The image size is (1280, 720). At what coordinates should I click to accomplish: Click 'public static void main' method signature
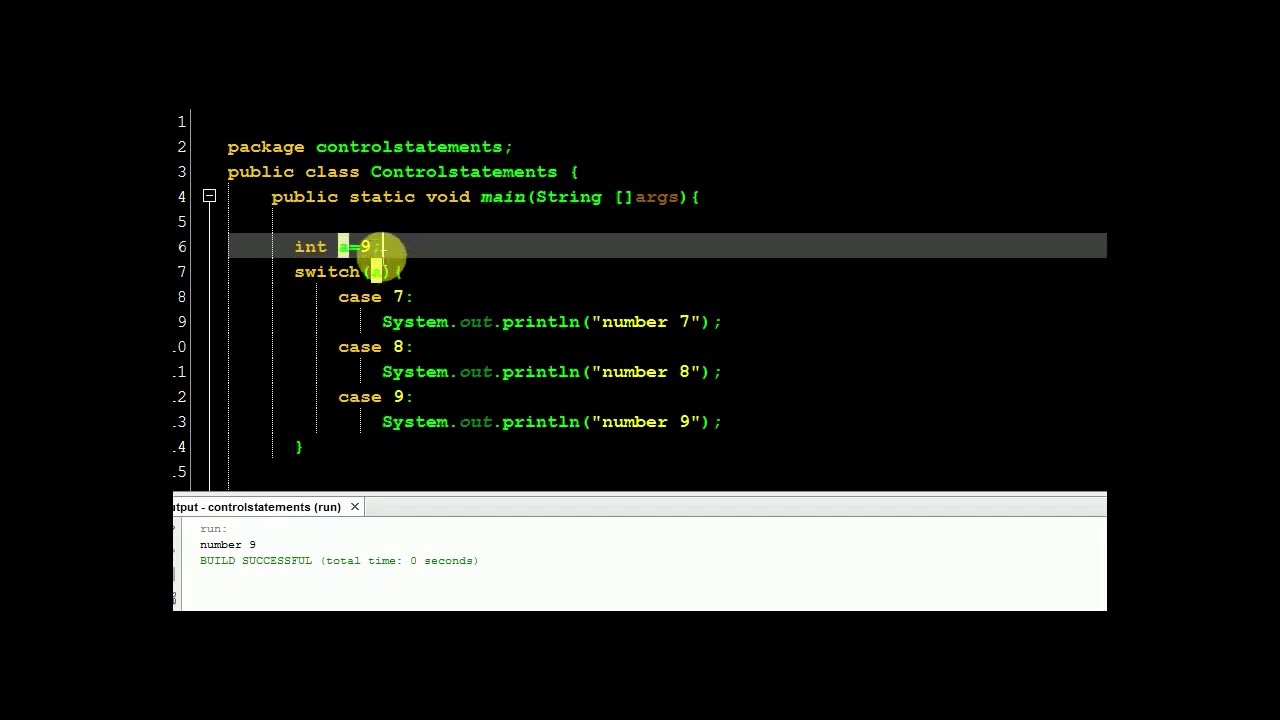pyautogui.click(x=486, y=197)
